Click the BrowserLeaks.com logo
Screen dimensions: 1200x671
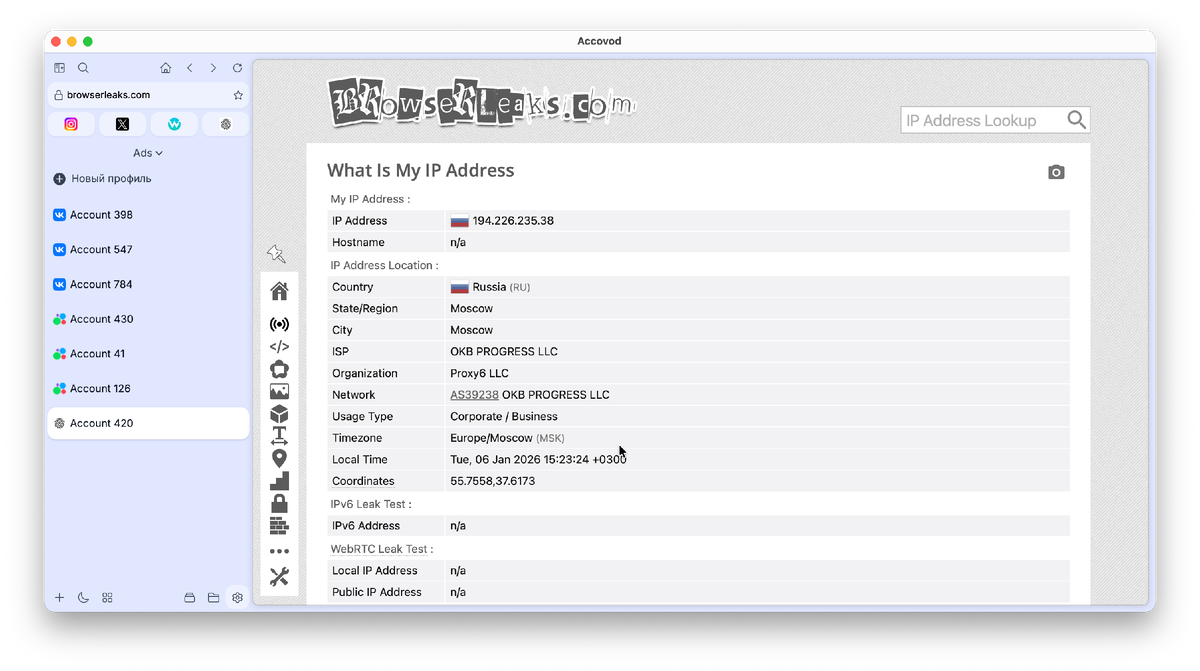click(481, 102)
